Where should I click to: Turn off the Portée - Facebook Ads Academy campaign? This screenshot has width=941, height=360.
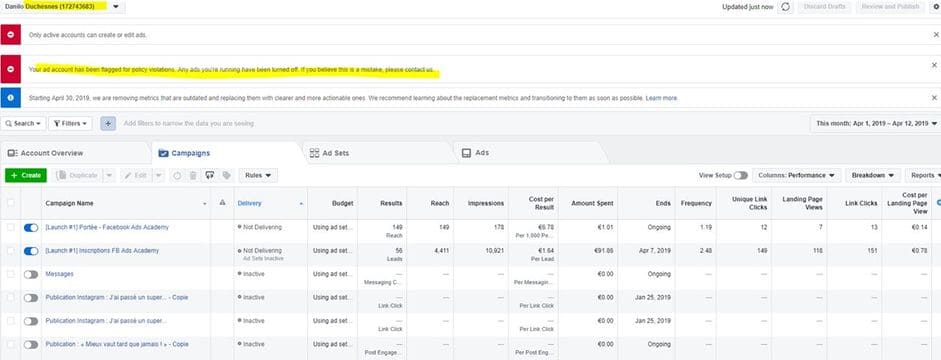(x=31, y=227)
